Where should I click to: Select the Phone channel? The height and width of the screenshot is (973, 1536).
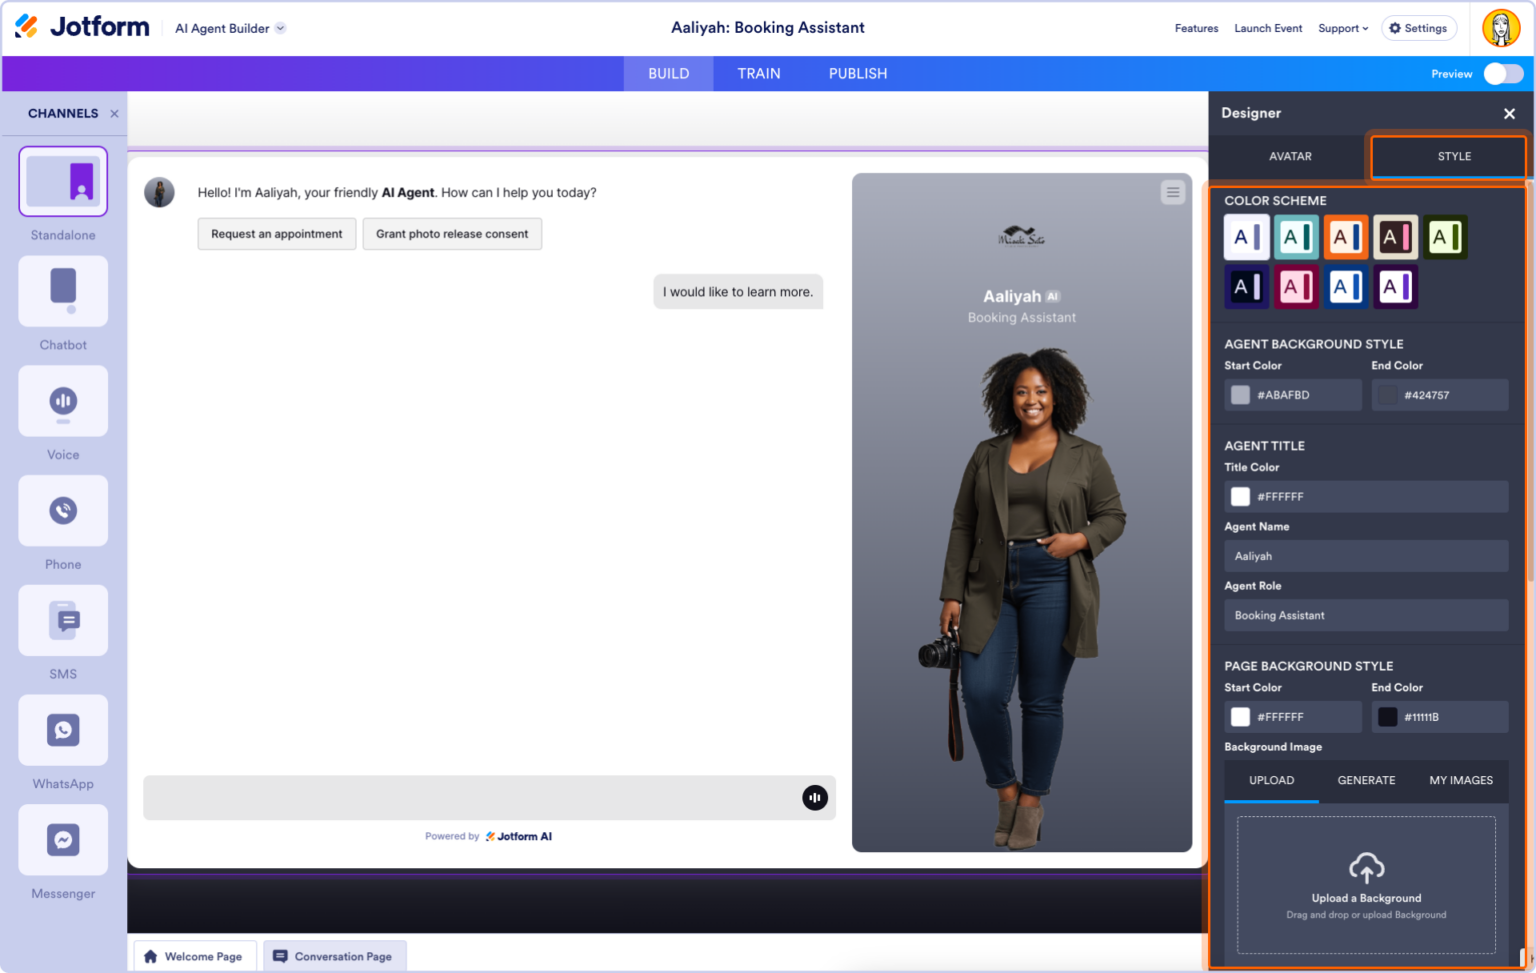pyautogui.click(x=62, y=510)
